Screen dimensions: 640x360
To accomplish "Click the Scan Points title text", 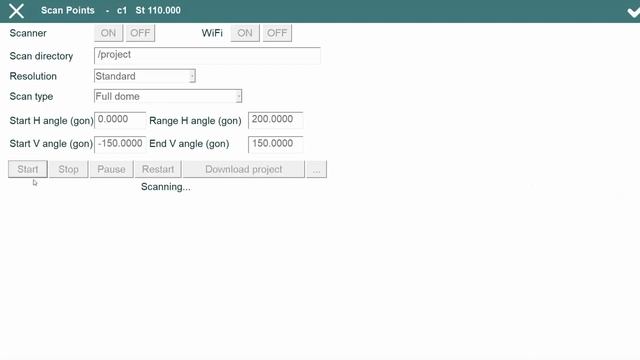I will 68,11.
